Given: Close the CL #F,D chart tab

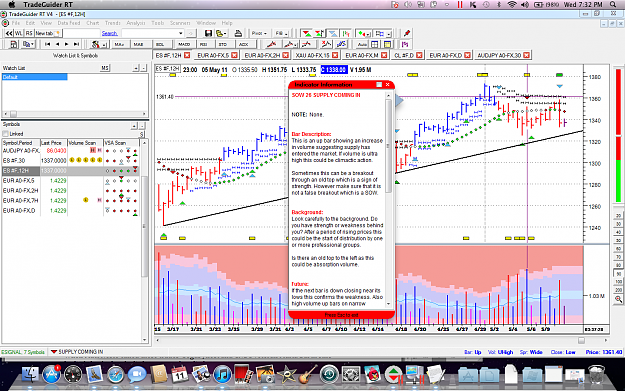Looking at the screenshot, I should coord(419,55).
